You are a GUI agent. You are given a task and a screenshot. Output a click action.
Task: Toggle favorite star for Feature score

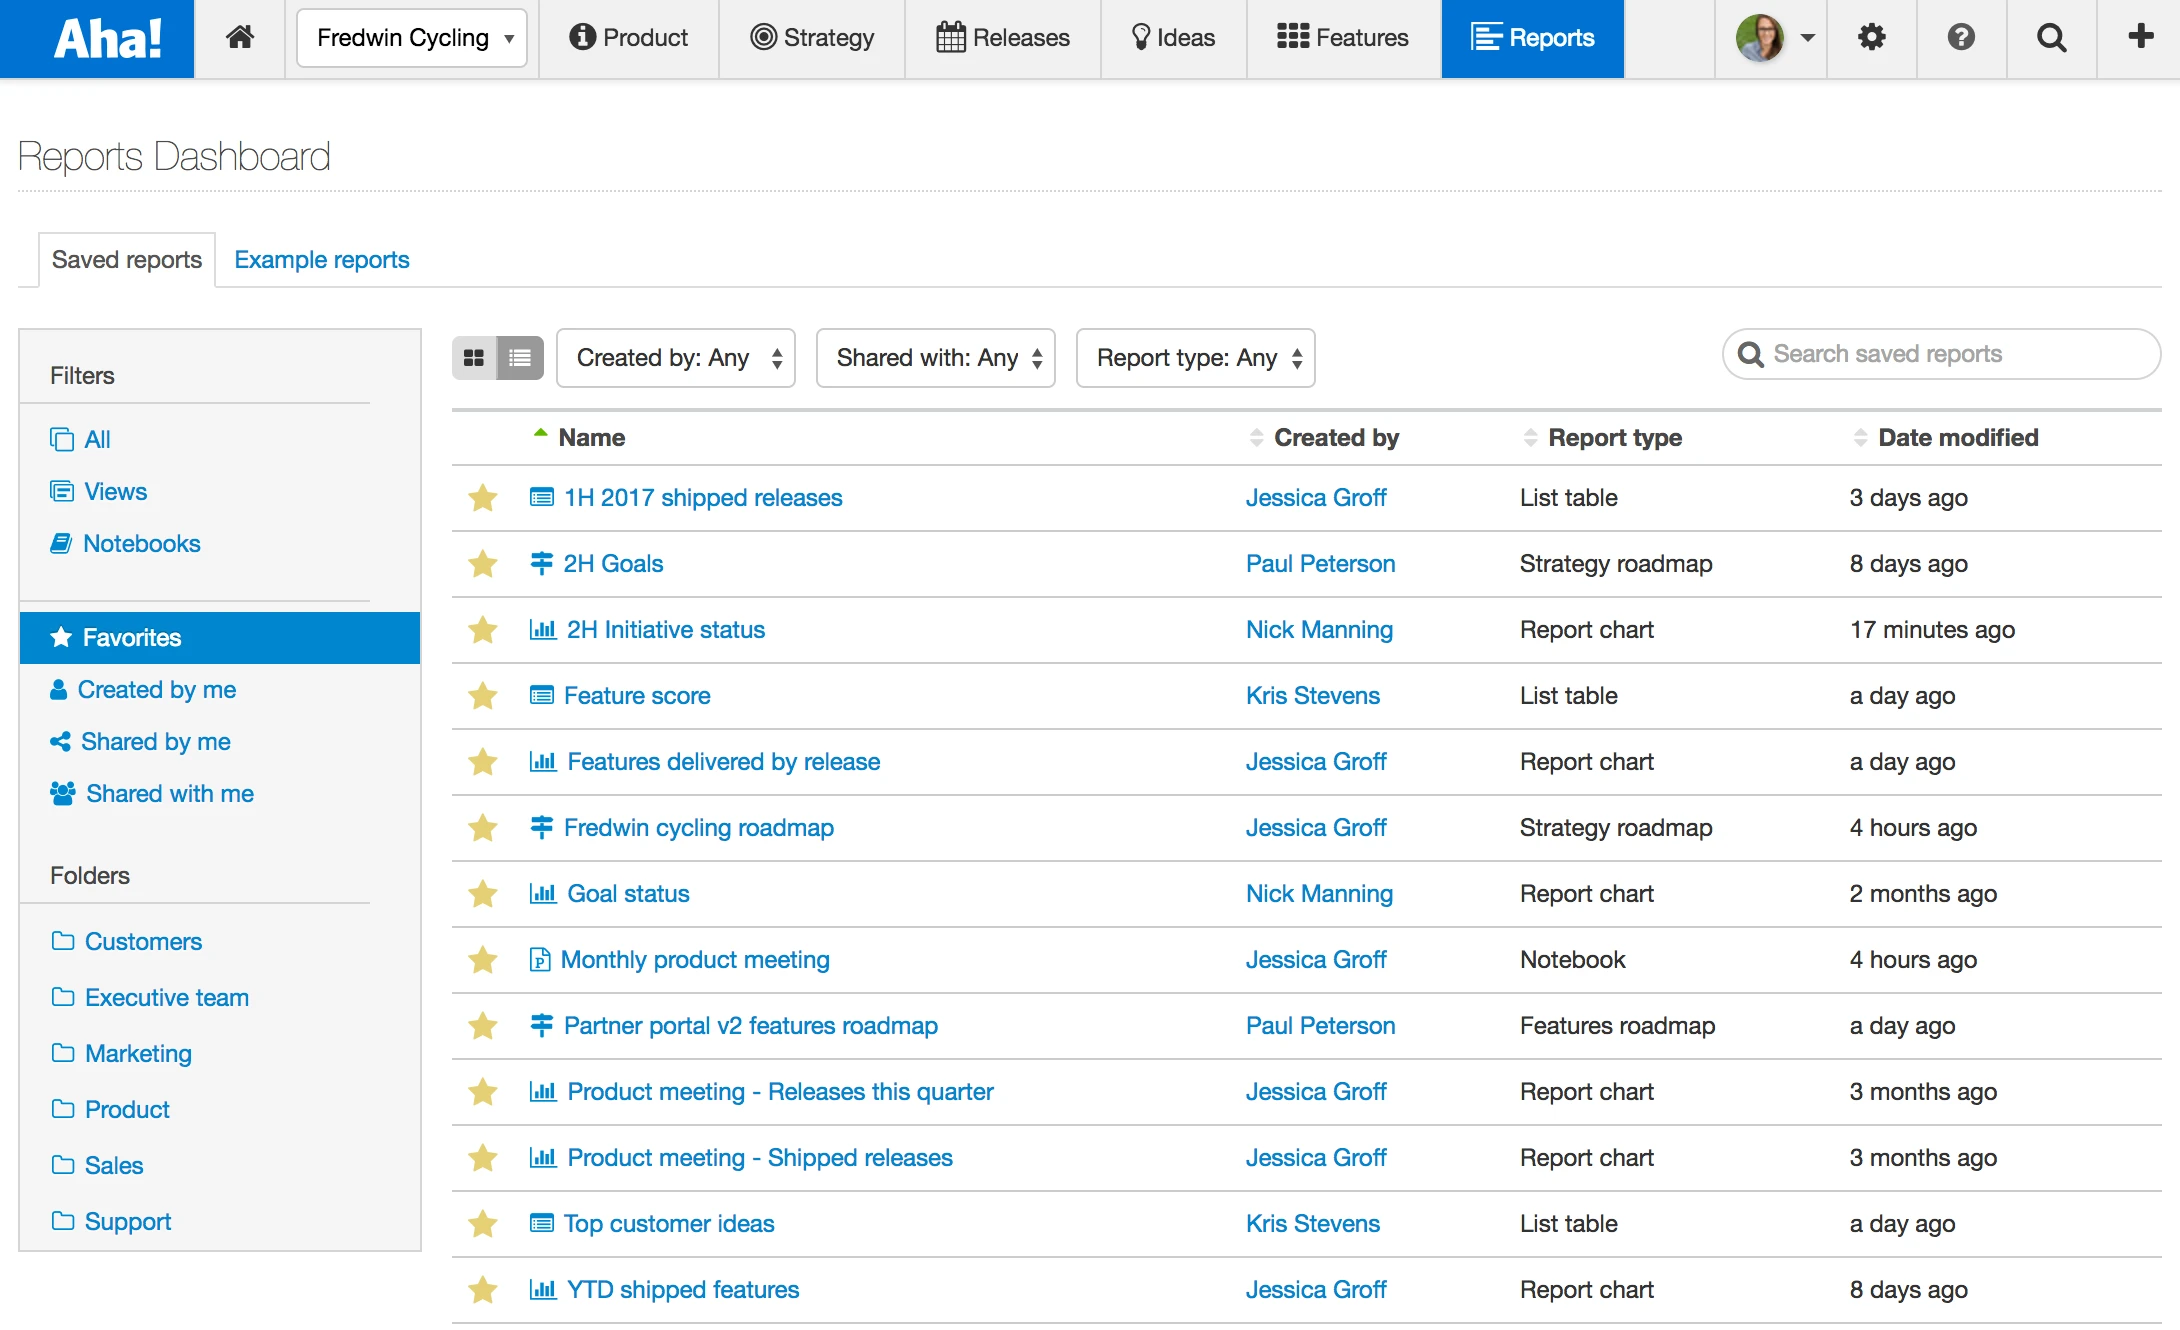(x=483, y=696)
